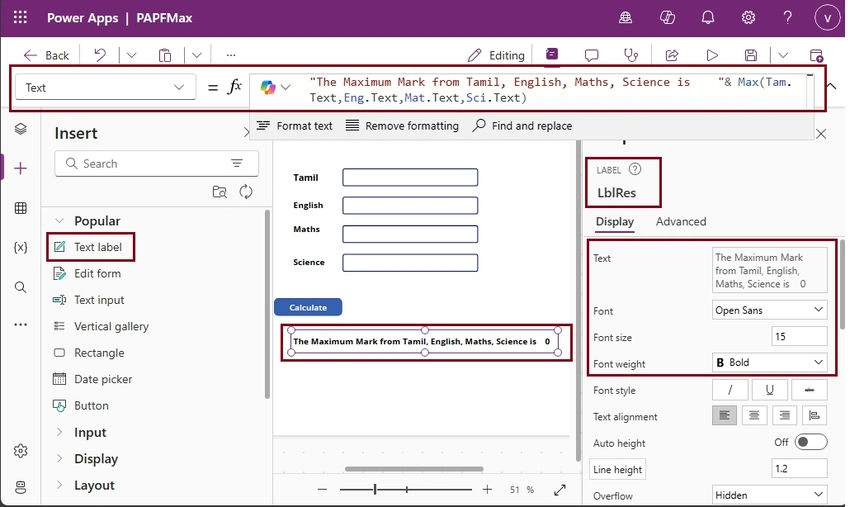Go Back from the studio
The image size is (850, 507).
pos(46,55)
